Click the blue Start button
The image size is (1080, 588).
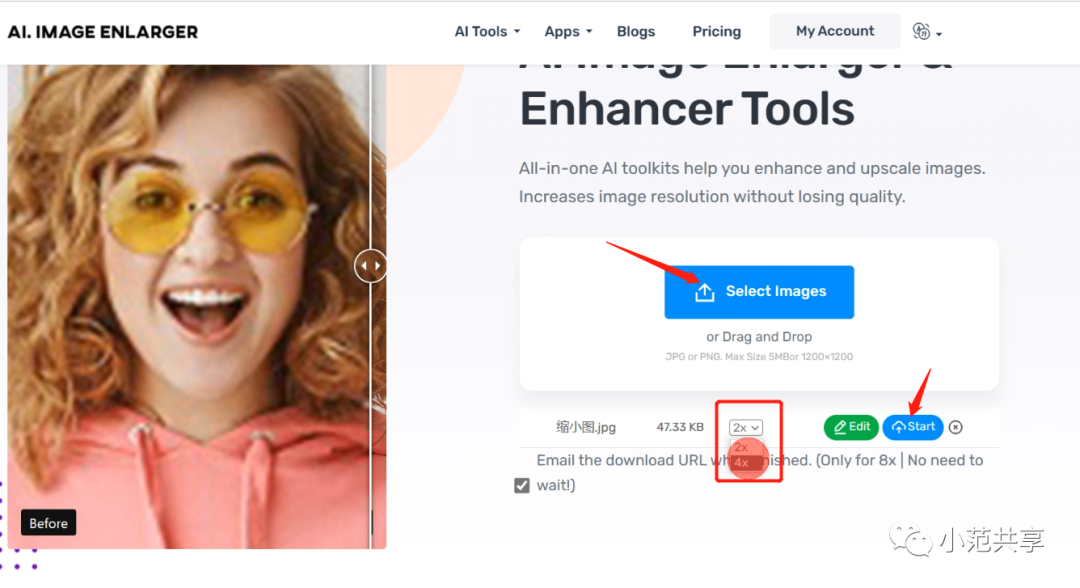913,428
